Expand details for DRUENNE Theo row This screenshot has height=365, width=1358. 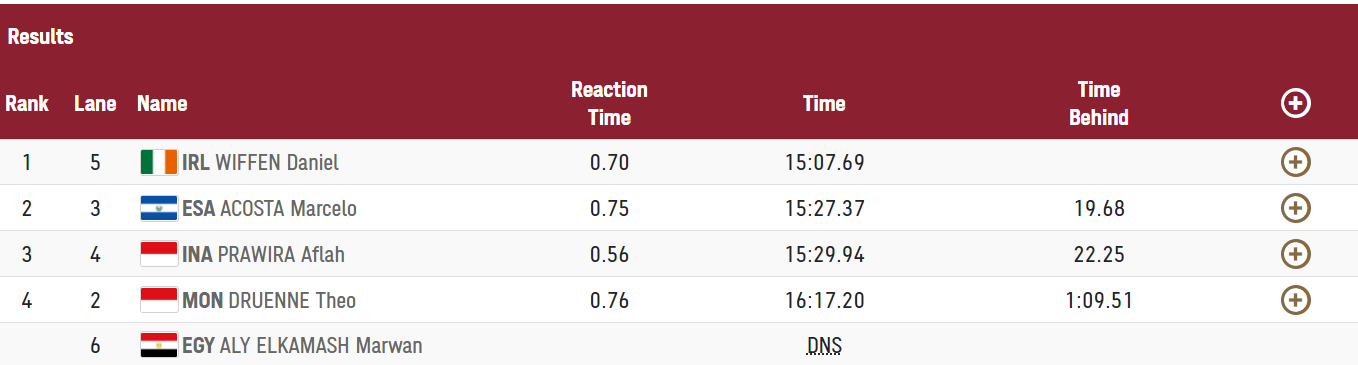(x=1295, y=300)
